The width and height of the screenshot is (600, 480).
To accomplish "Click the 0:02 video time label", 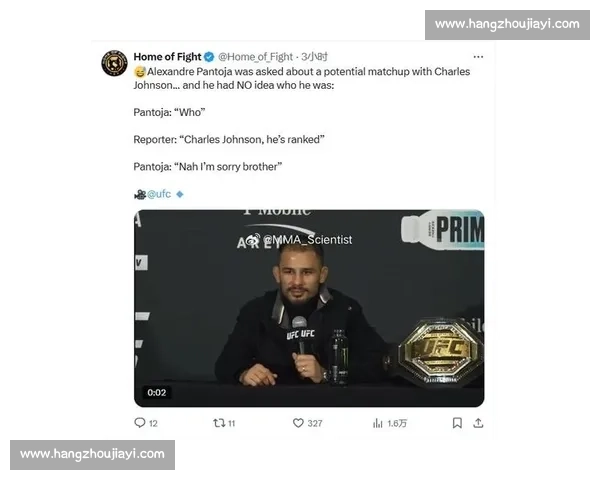I will (x=157, y=392).
